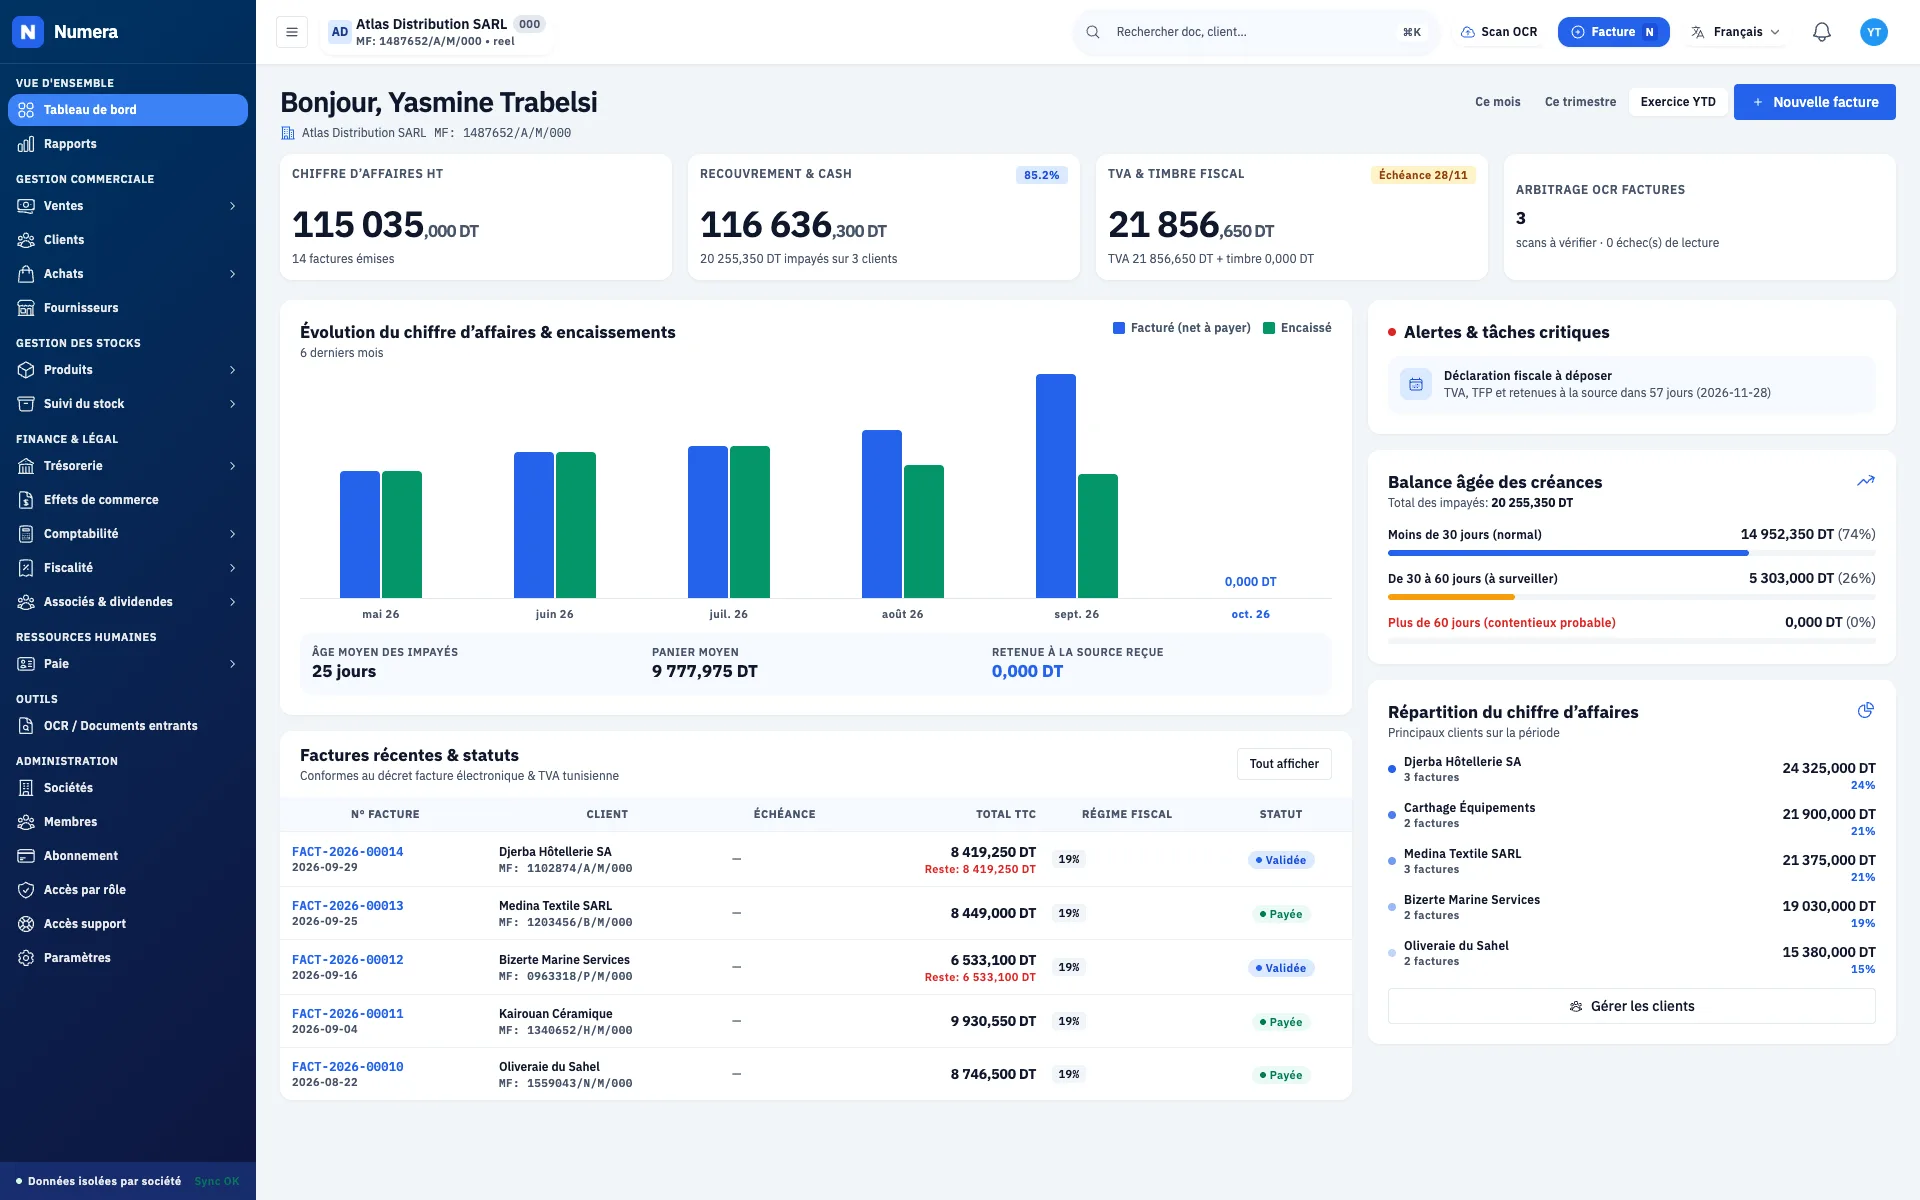Click the Rechercher doc, client search field
The image size is (1920, 1200).
pos(1256,32)
